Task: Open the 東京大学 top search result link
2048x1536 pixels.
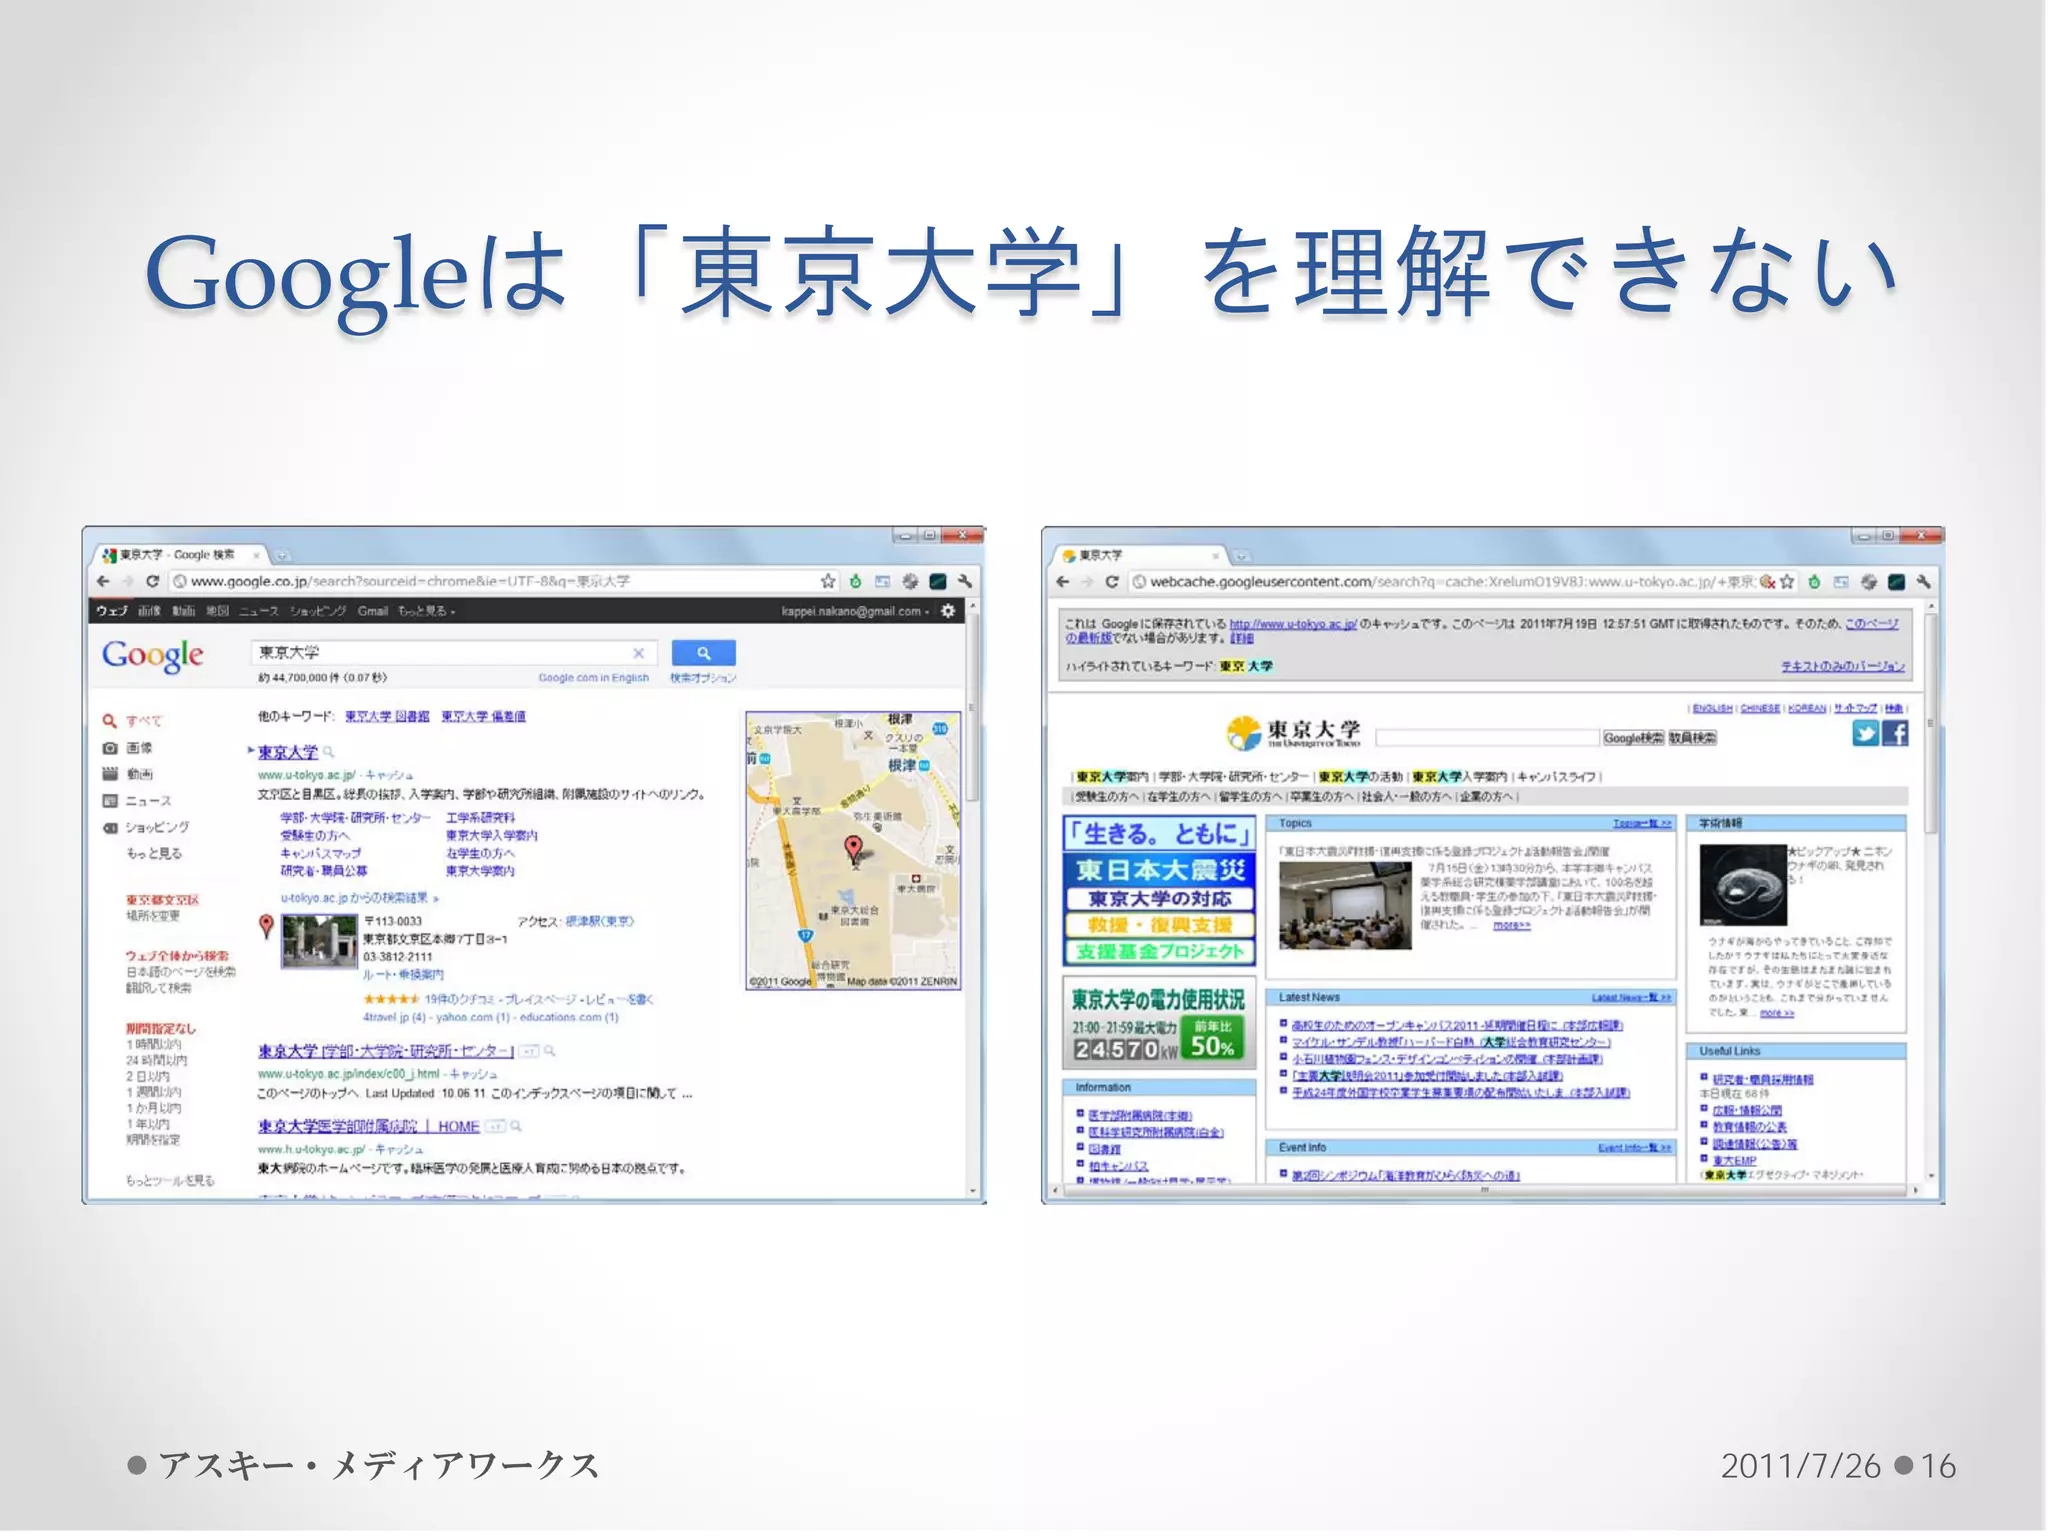Action: pyautogui.click(x=288, y=752)
